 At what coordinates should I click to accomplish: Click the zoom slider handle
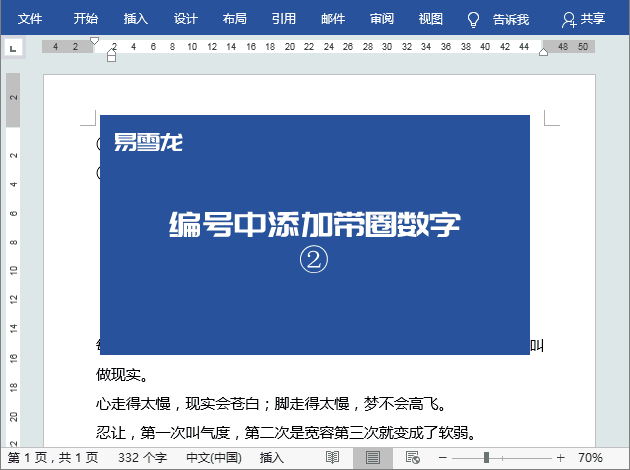tap(486, 458)
